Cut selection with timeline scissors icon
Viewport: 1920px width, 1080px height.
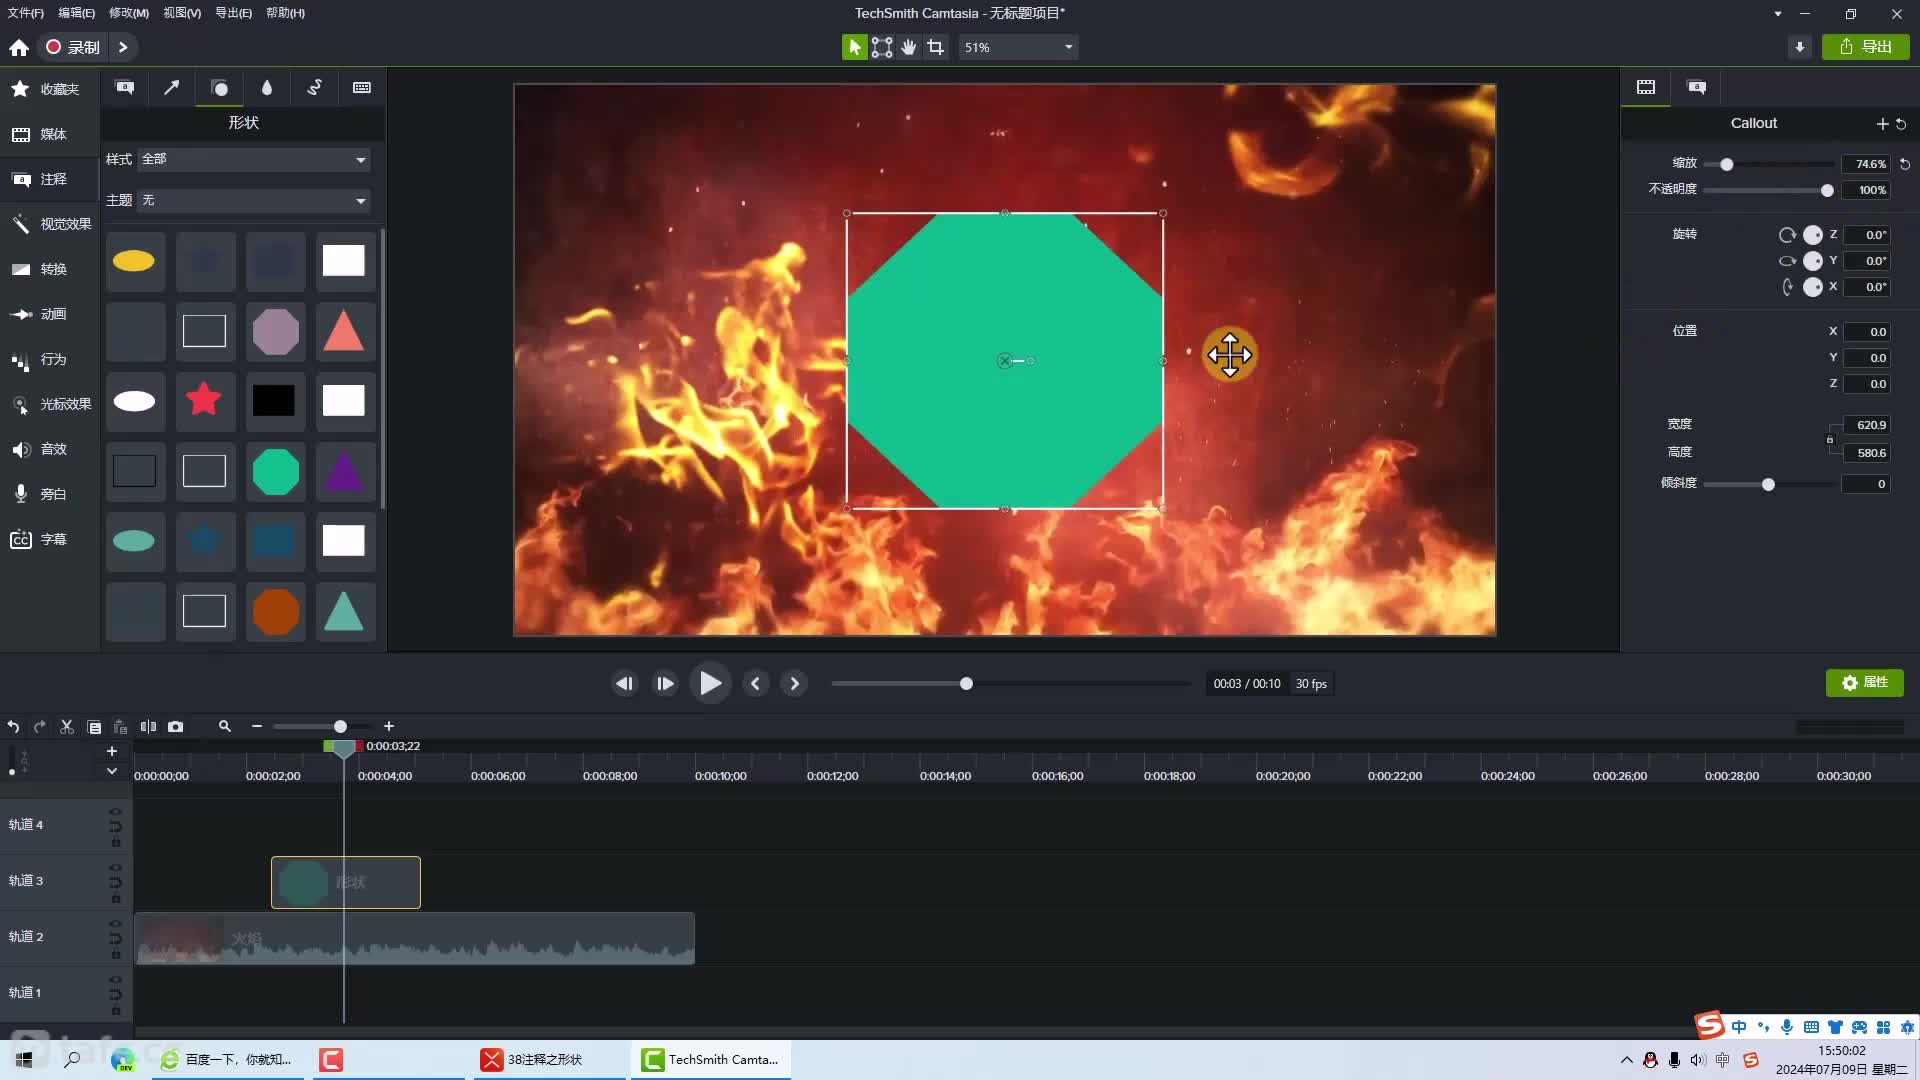(67, 727)
